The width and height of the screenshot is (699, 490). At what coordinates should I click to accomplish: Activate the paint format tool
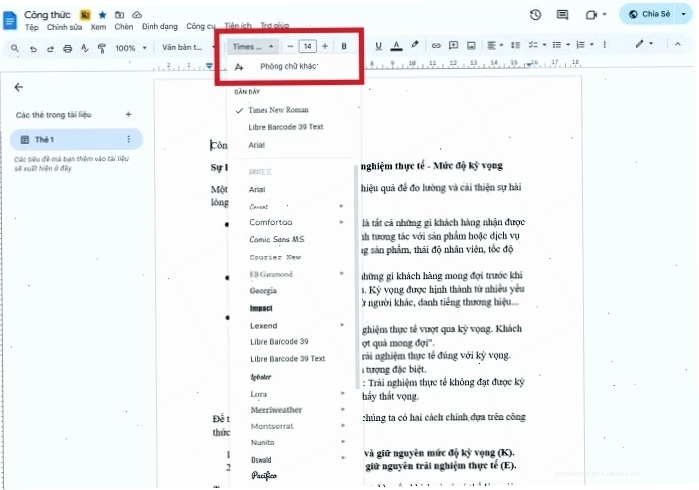pyautogui.click(x=102, y=48)
